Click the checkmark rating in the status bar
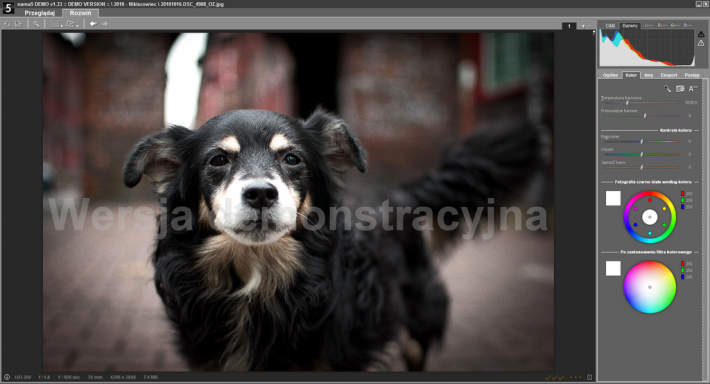 [x=555, y=377]
